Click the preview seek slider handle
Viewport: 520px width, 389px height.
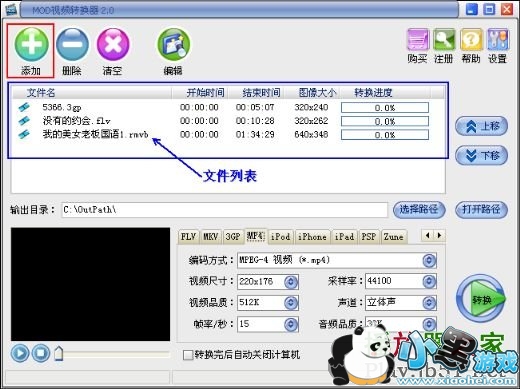click(59, 354)
